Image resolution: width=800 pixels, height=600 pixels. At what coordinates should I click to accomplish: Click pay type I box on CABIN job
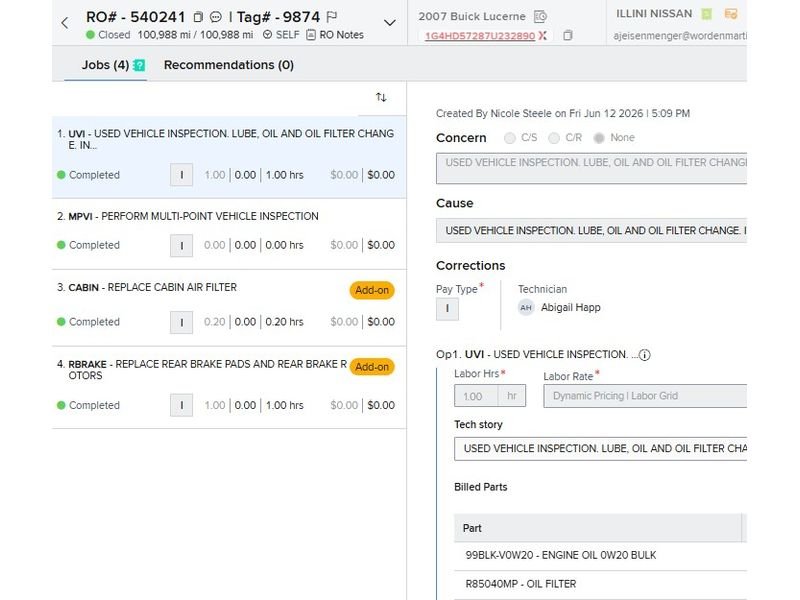point(181,322)
